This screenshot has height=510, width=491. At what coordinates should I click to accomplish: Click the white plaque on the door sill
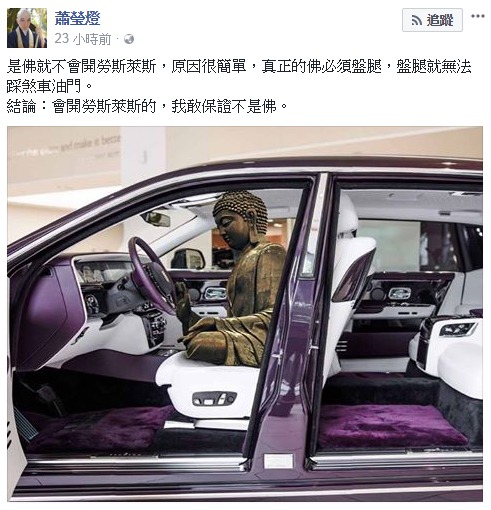pos(278,461)
